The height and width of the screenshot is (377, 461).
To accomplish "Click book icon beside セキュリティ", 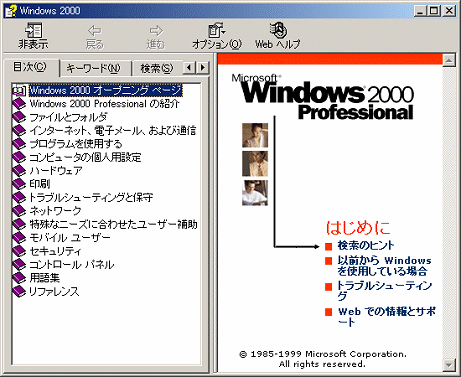I will pos(19,251).
